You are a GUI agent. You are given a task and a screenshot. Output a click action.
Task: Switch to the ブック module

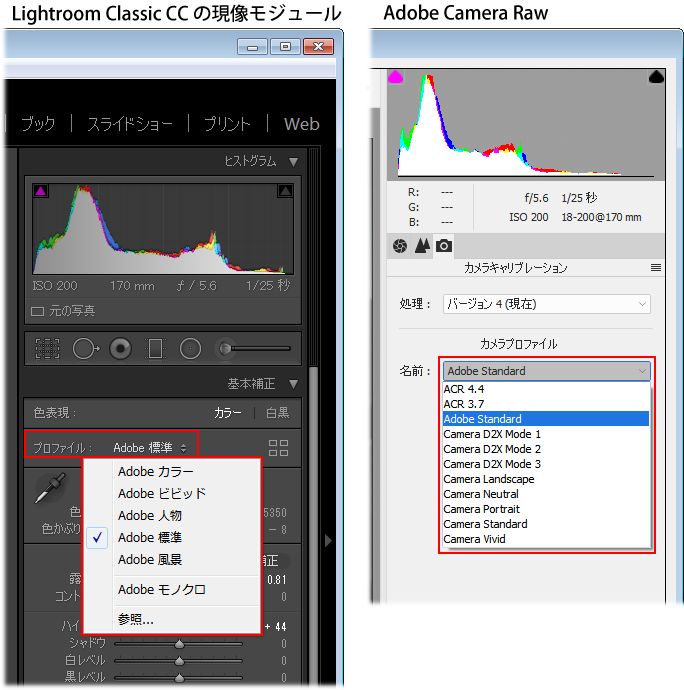pyautogui.click(x=38, y=124)
